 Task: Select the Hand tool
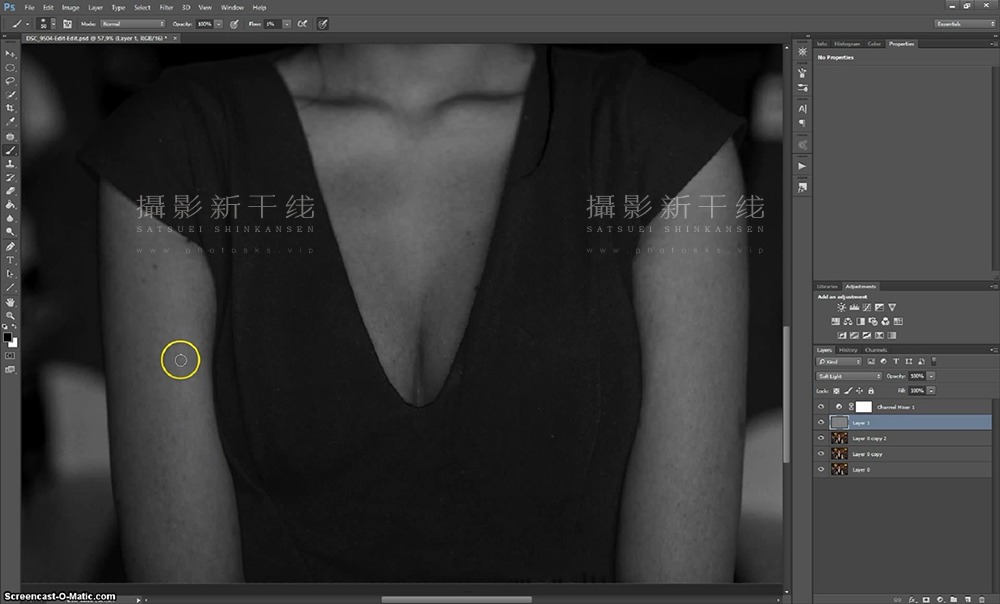point(10,302)
